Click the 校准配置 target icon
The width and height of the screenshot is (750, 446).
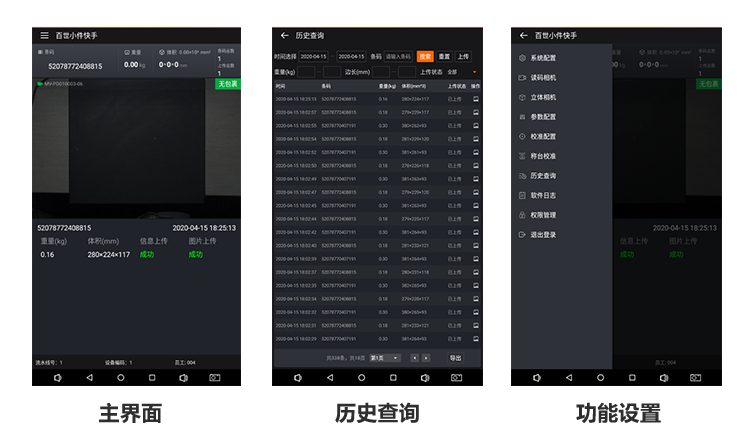tap(522, 136)
